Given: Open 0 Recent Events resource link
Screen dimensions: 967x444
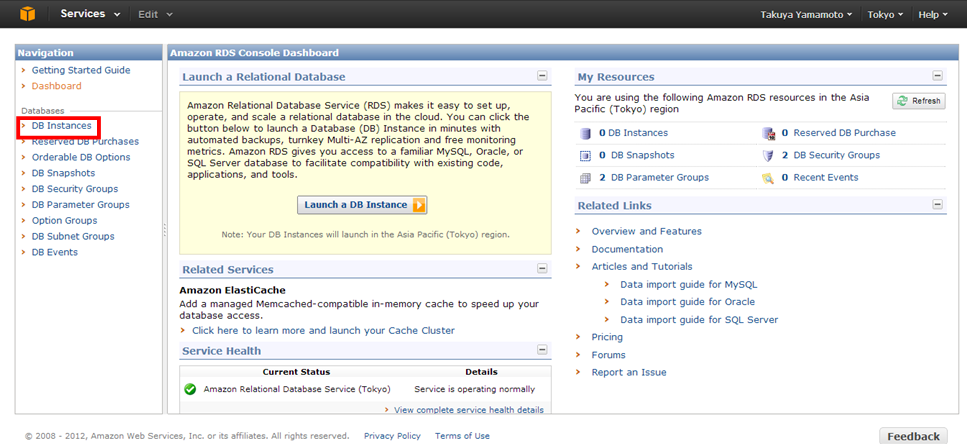Looking at the screenshot, I should point(820,178).
